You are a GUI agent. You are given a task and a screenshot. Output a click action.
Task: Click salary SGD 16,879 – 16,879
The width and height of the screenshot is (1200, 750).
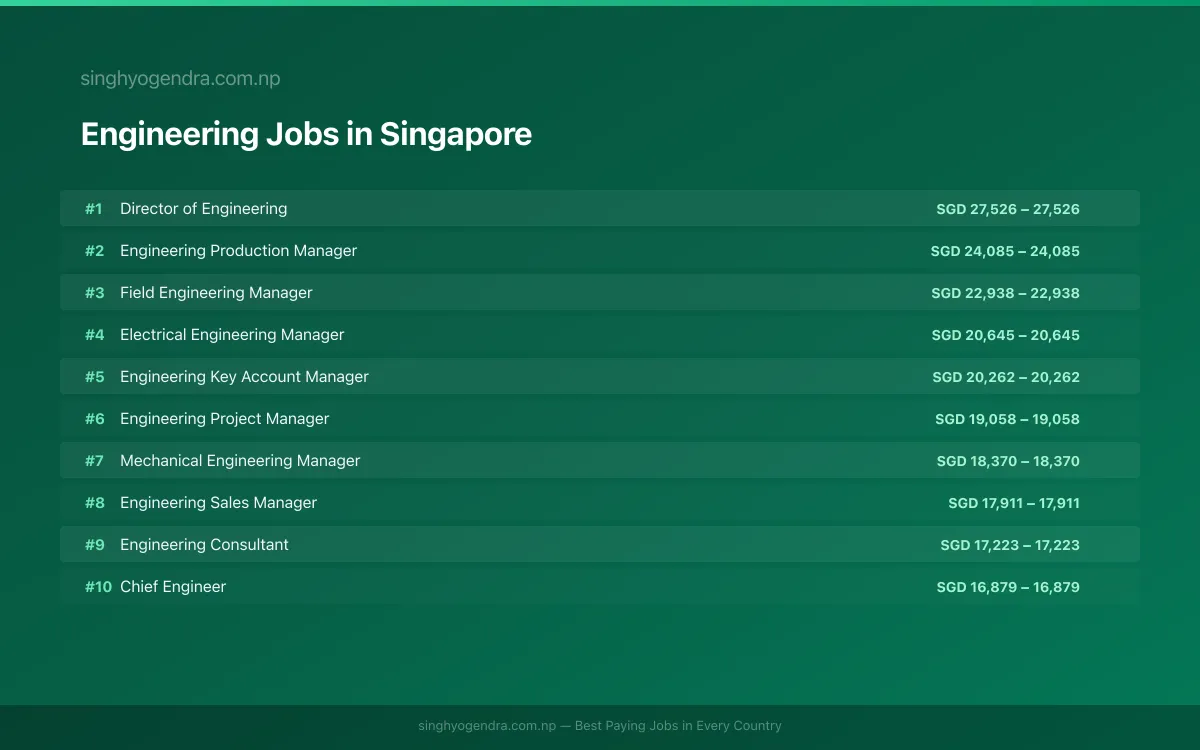(1008, 587)
